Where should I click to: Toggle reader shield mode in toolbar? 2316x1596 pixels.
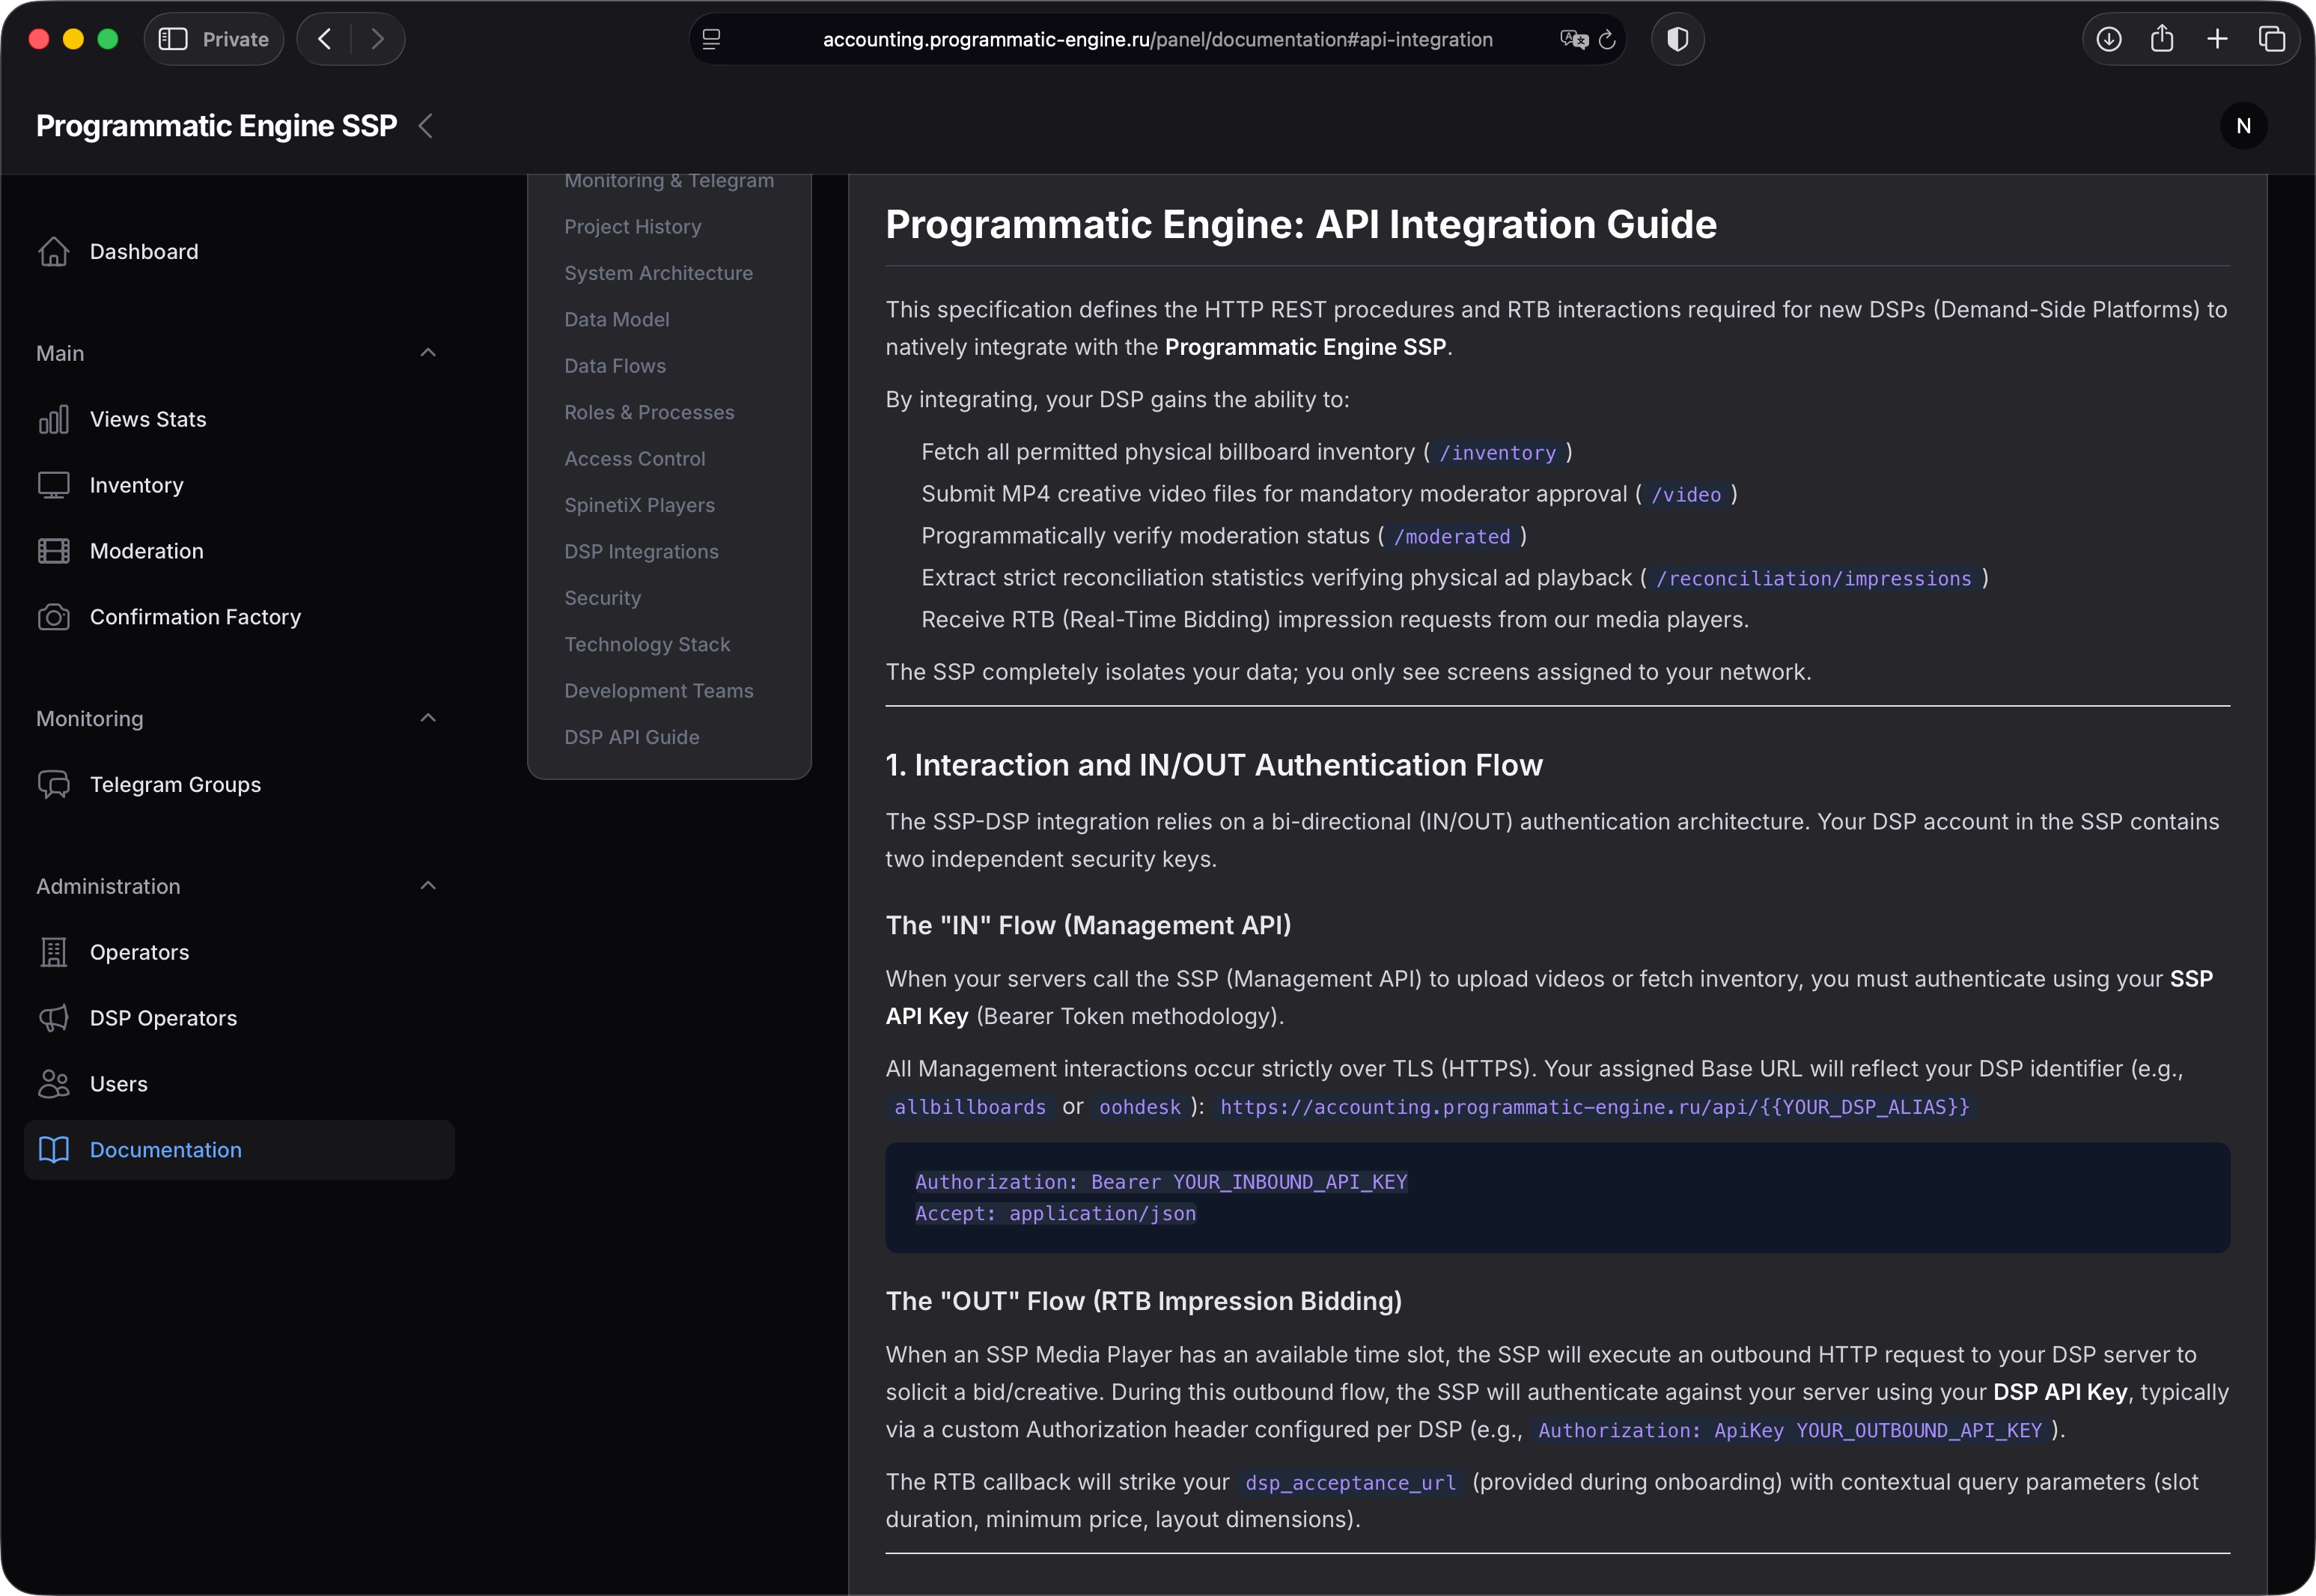pos(1677,39)
